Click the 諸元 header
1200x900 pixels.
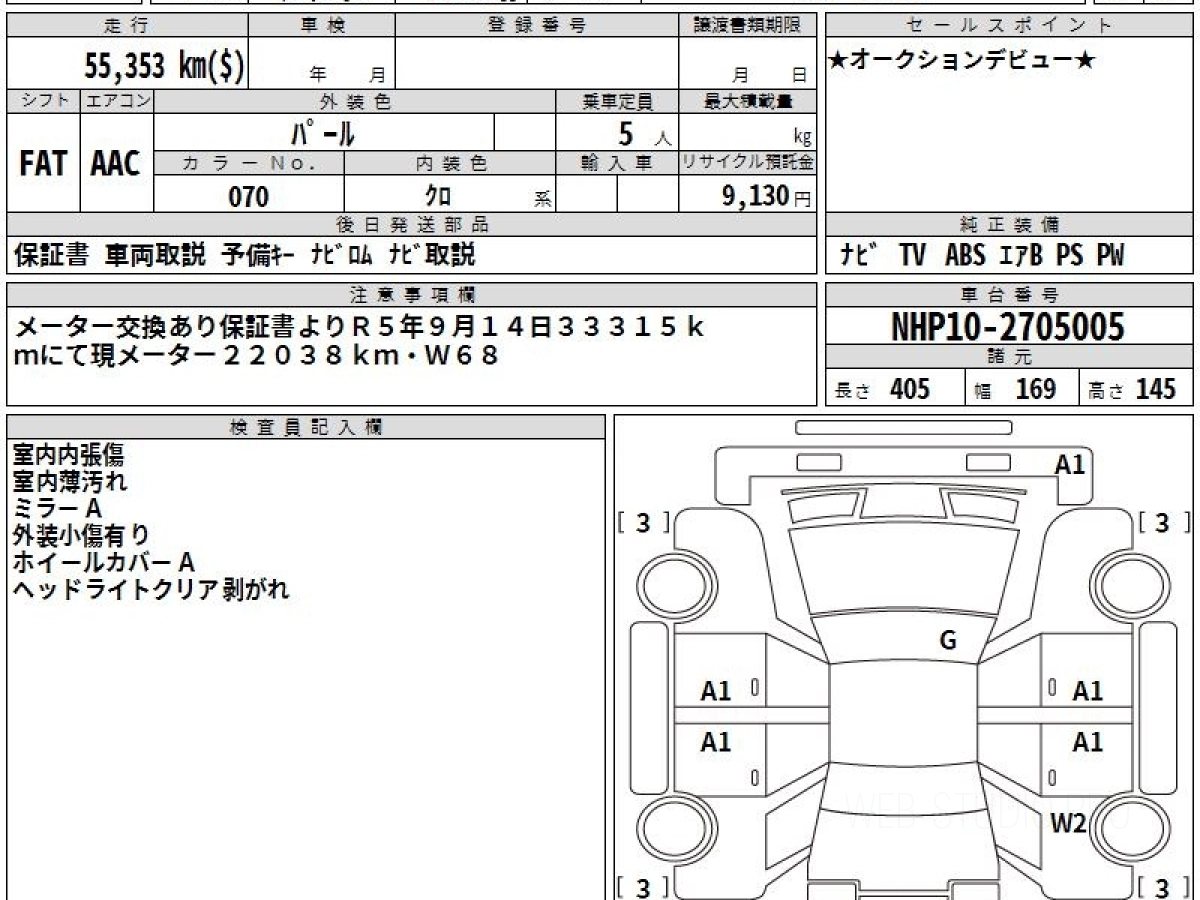click(1010, 357)
